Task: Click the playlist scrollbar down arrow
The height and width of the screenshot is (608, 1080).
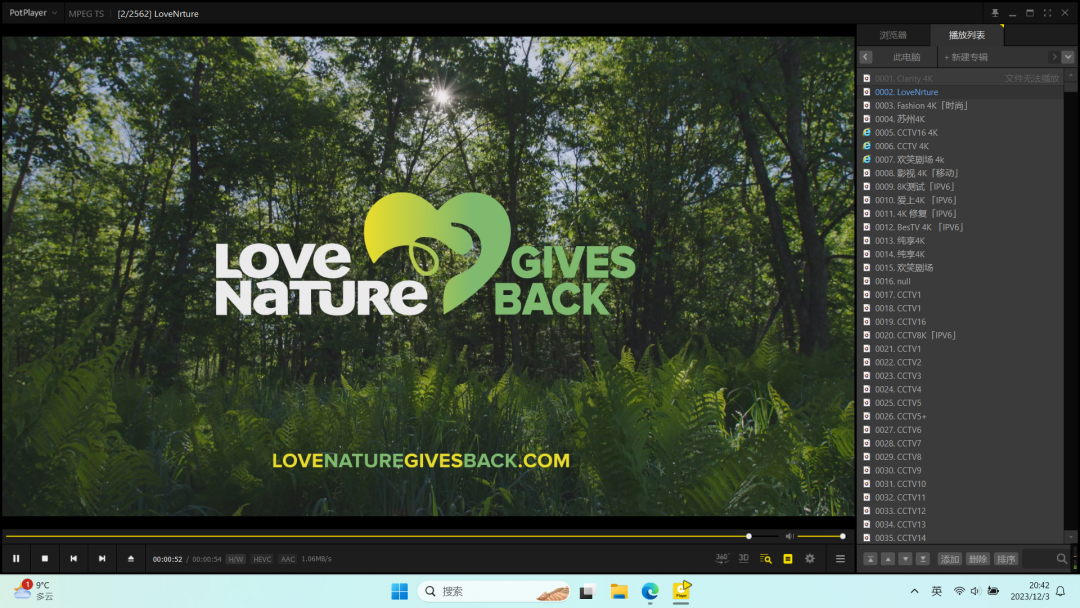Action: pyautogui.click(x=1070, y=537)
